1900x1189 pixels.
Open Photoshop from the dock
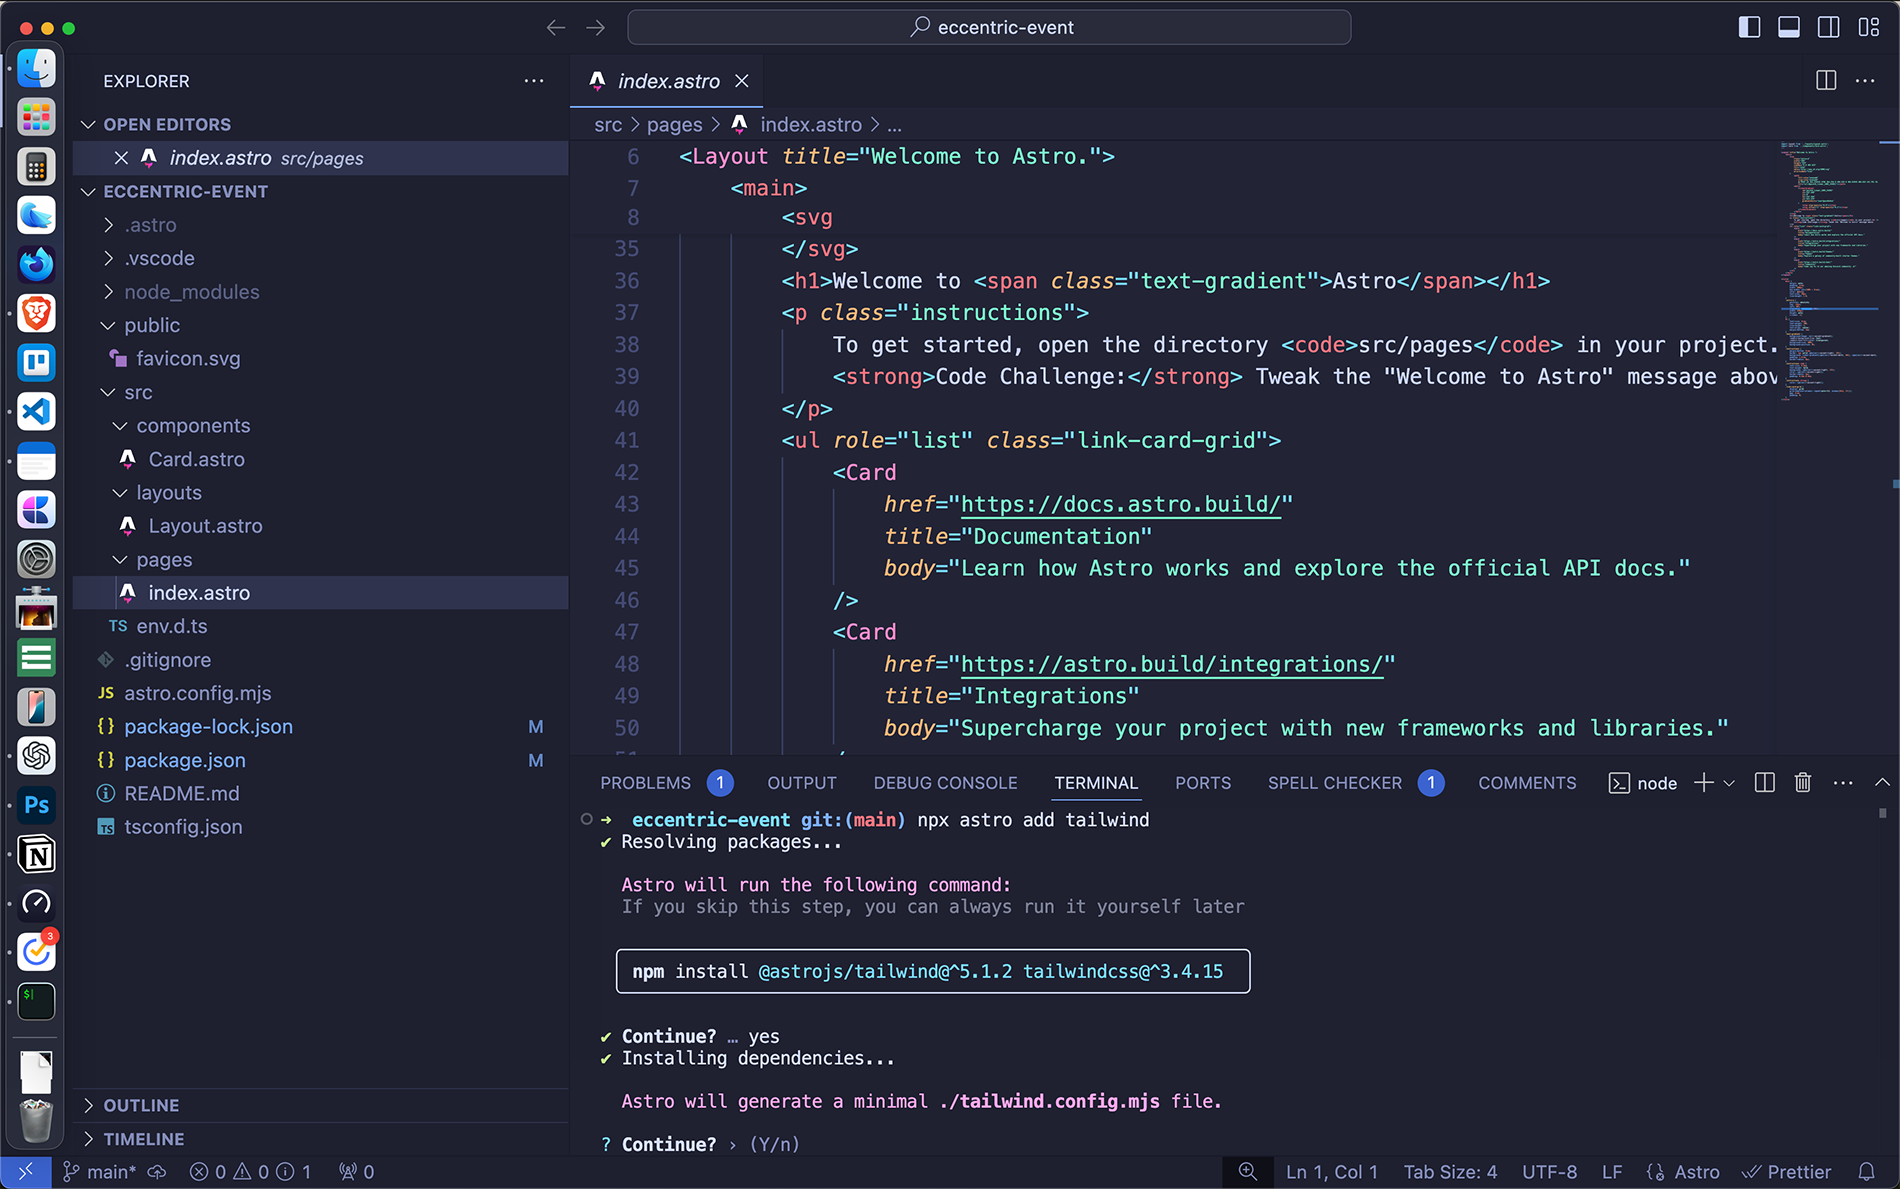pyautogui.click(x=36, y=805)
